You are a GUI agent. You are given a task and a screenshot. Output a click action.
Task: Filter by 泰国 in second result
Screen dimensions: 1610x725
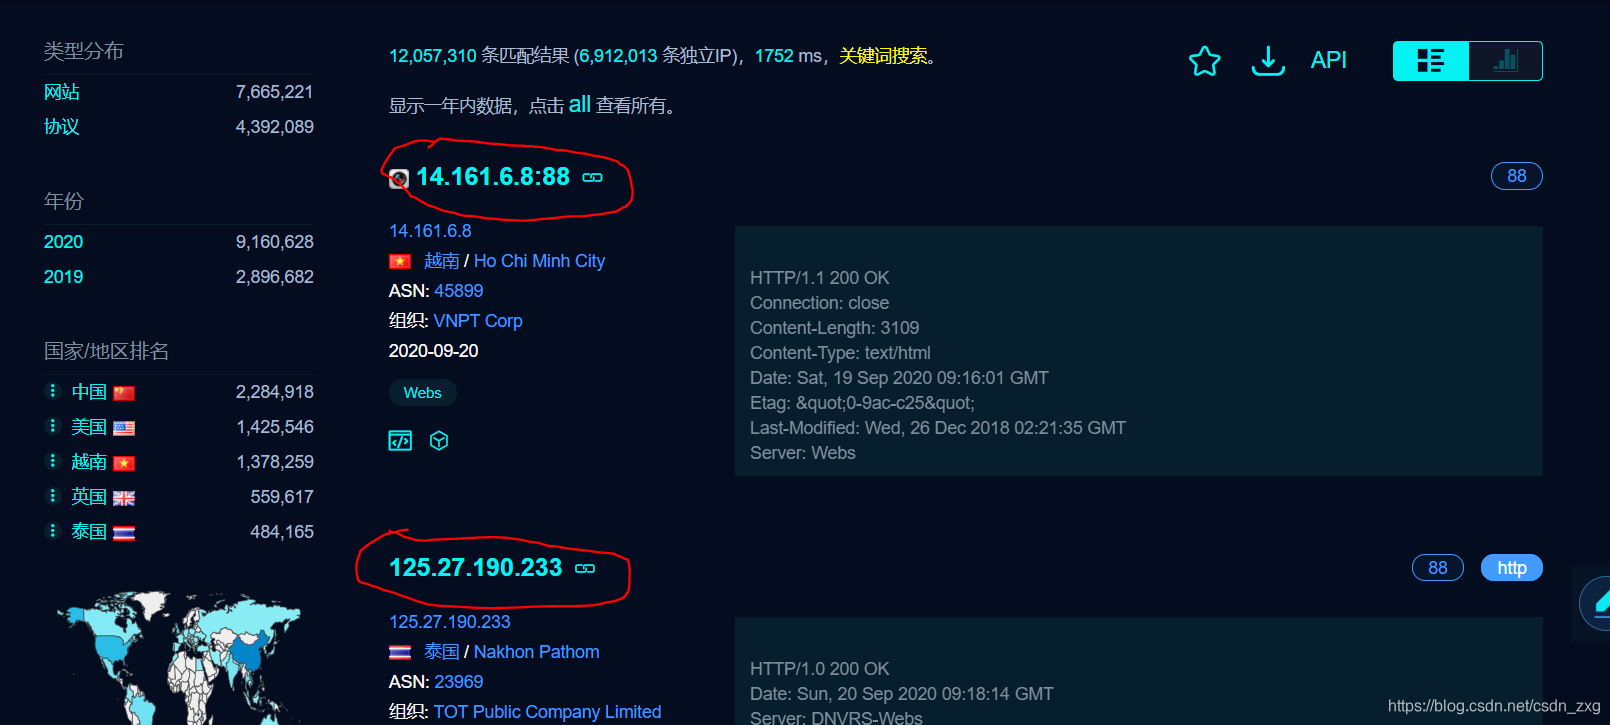(x=441, y=652)
